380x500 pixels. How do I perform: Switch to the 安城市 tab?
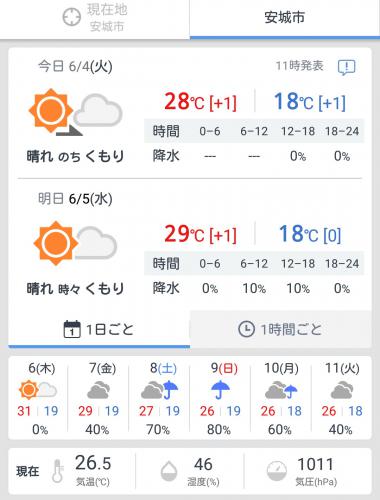pos(285,18)
